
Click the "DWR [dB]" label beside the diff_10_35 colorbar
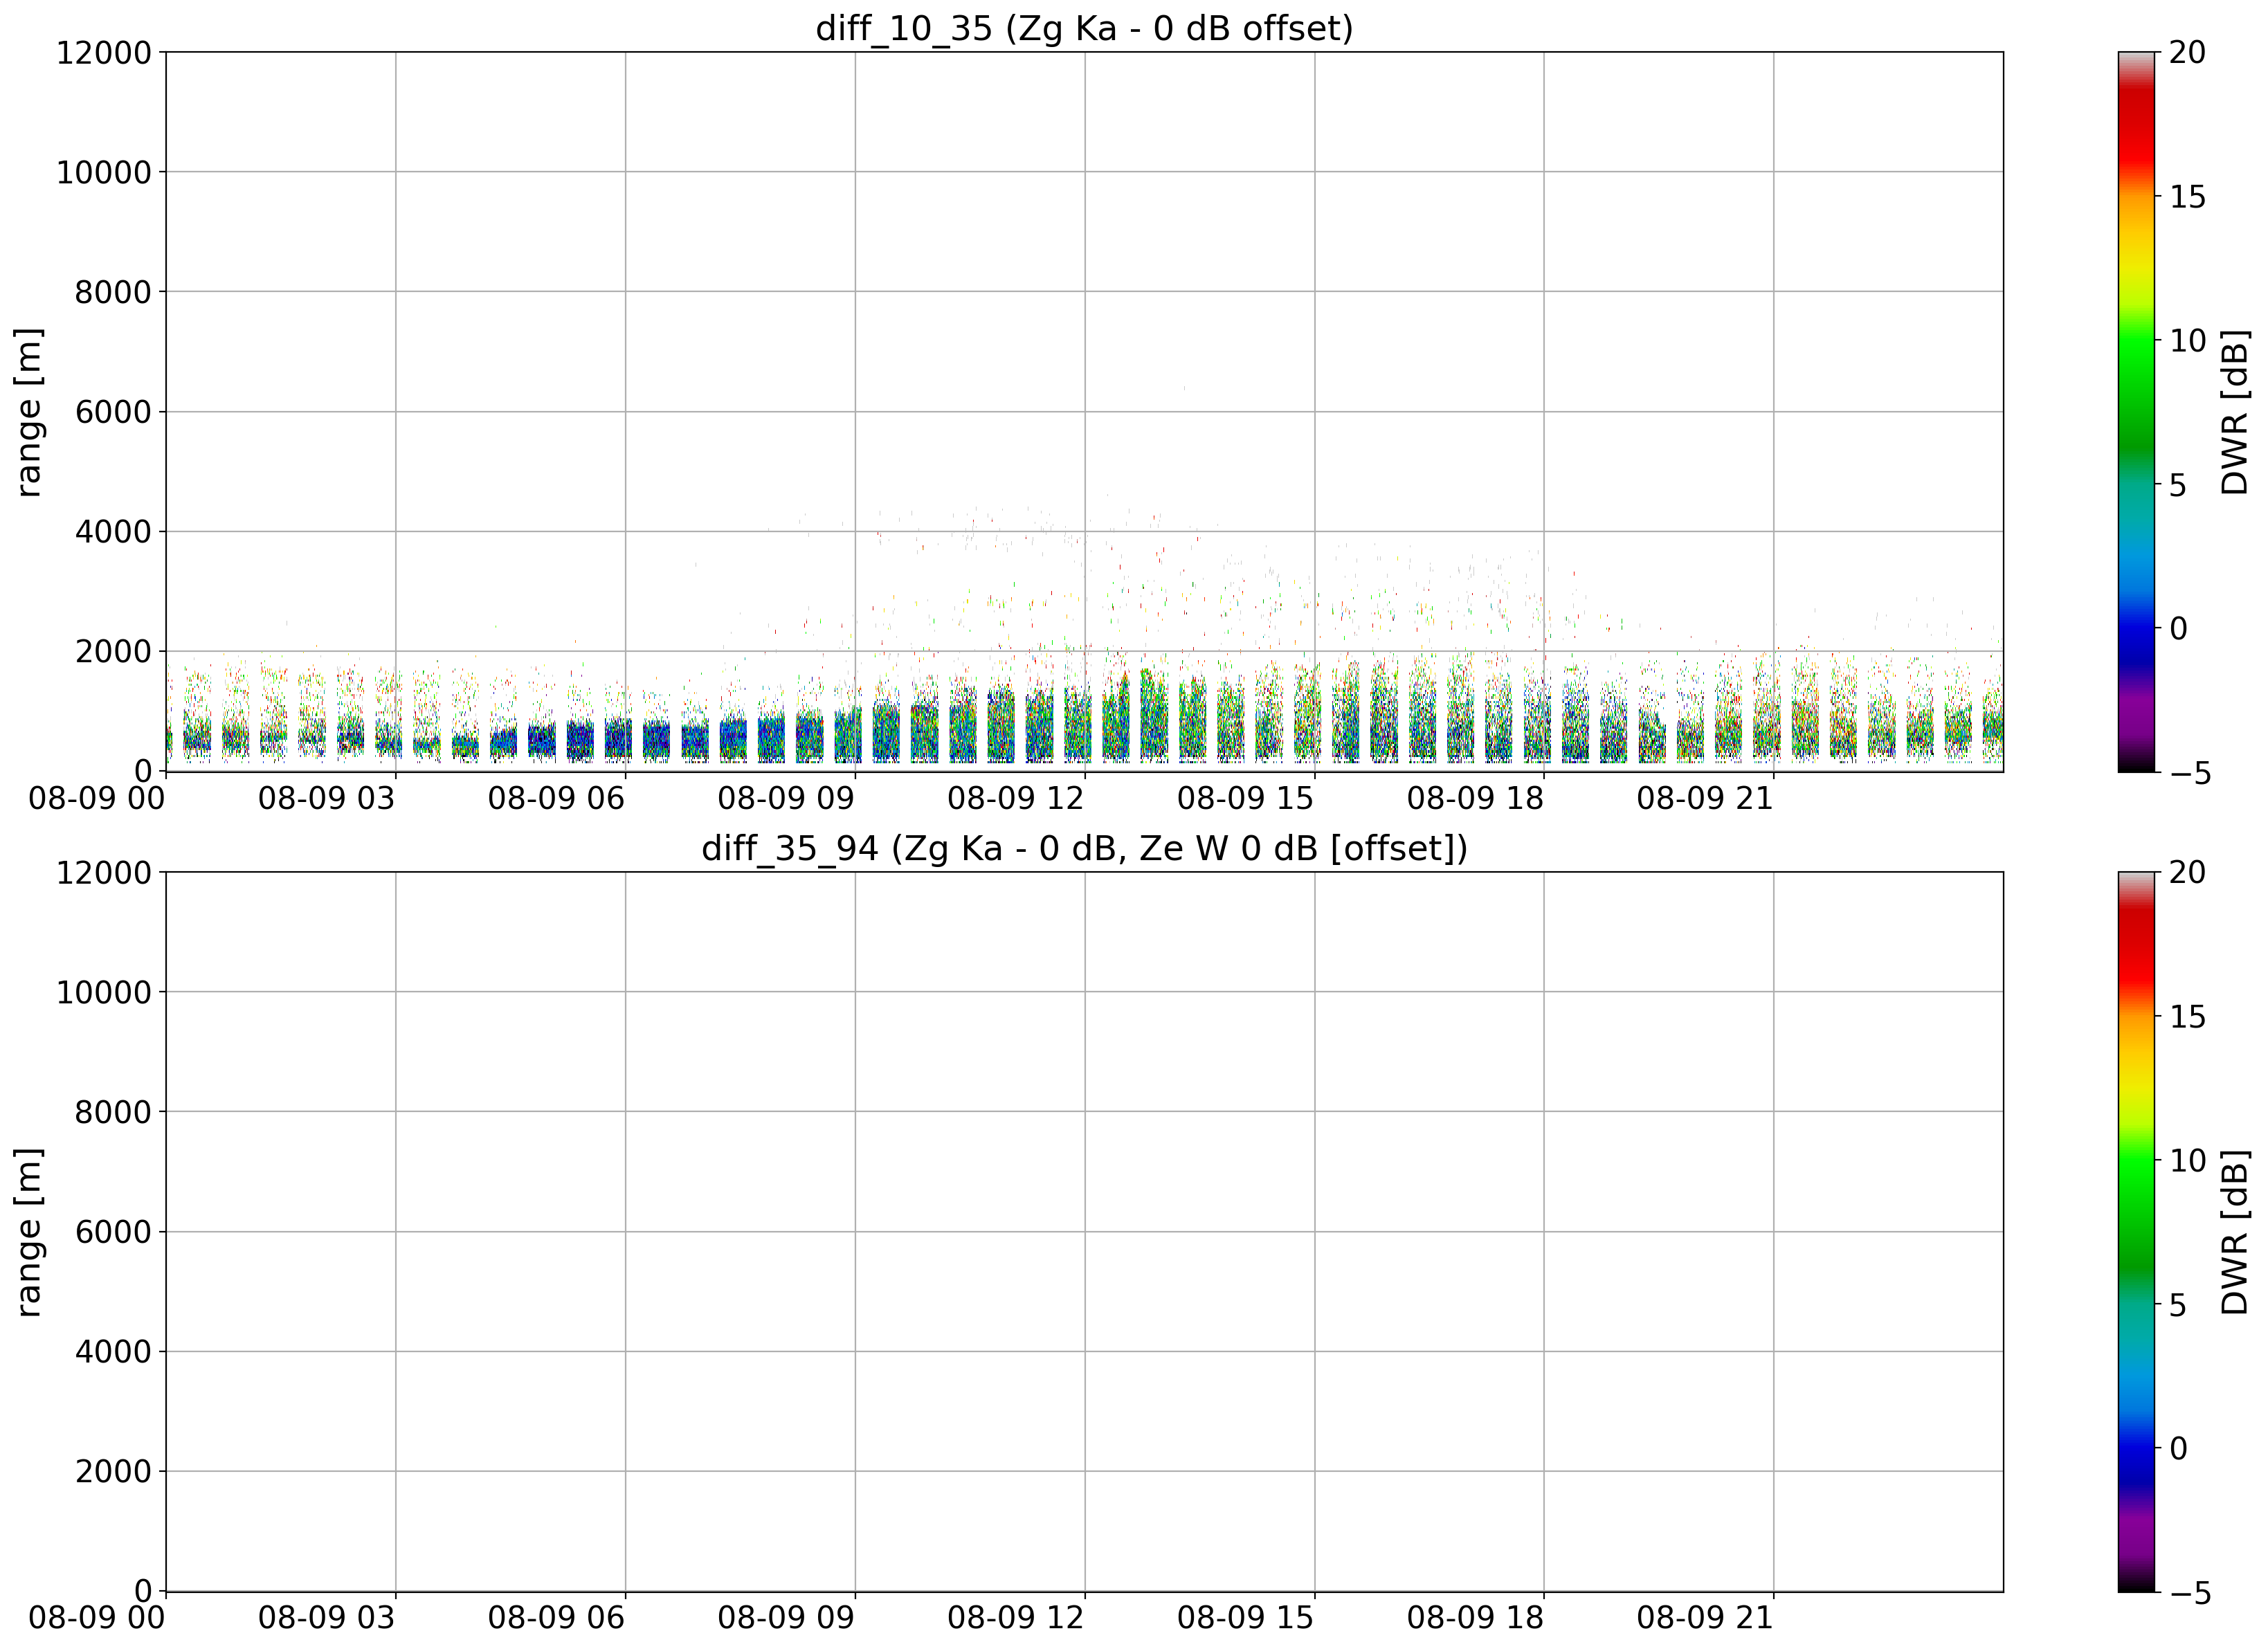[2234, 412]
